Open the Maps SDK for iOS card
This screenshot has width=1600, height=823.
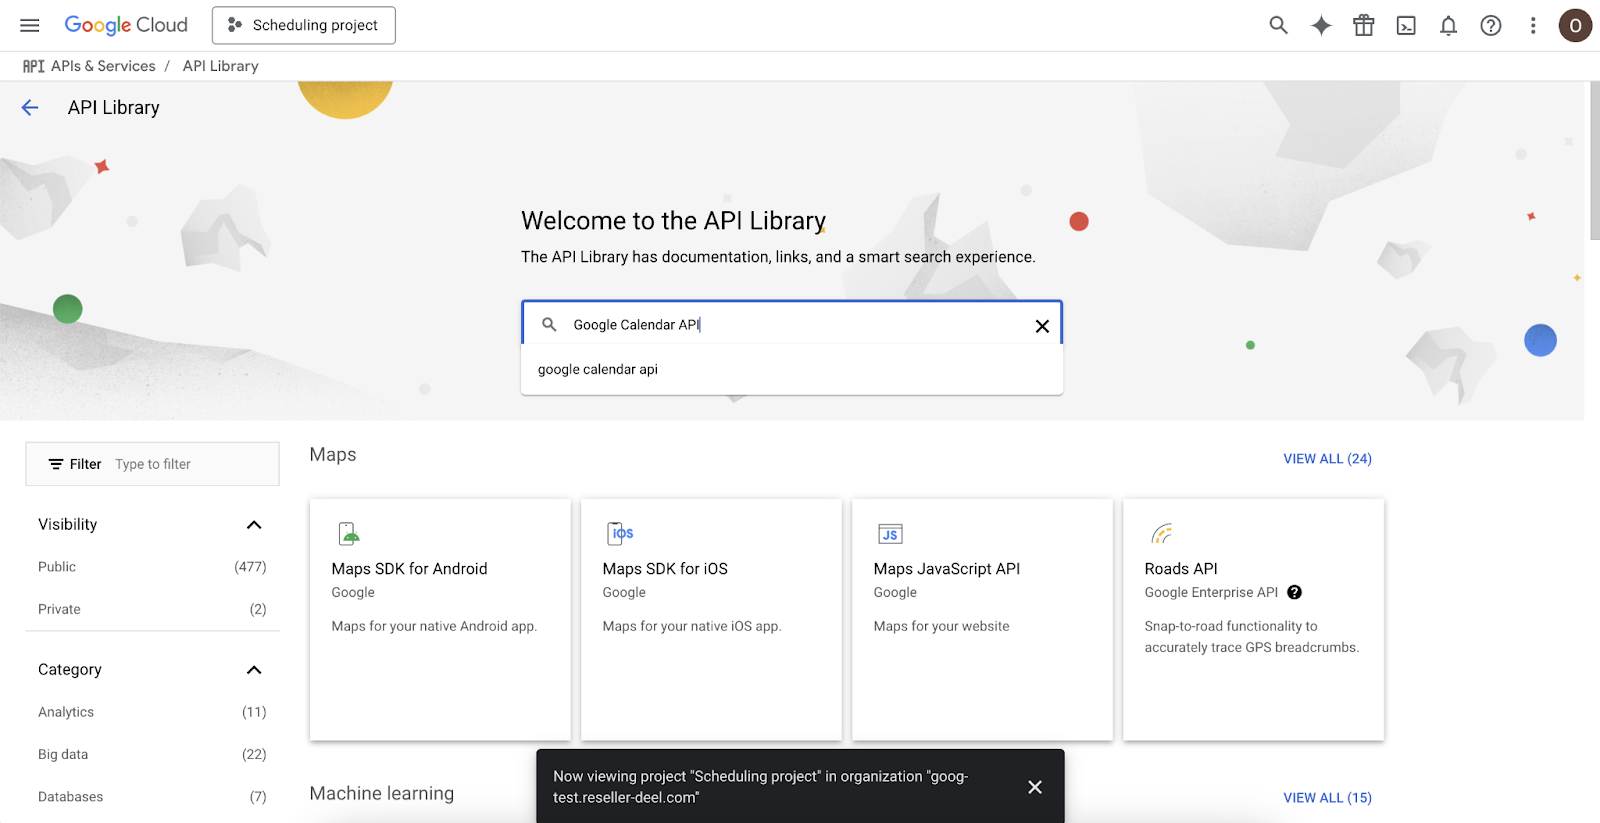[711, 620]
